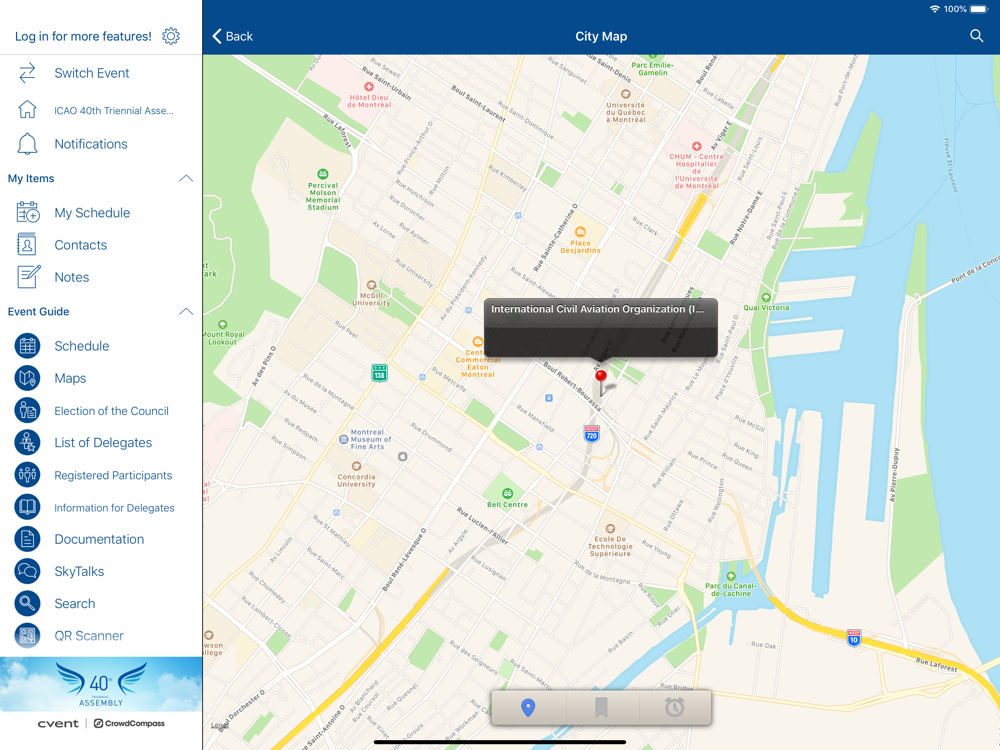Tap the bookmark icon in map toolbar
This screenshot has width=1000, height=750.
pyautogui.click(x=601, y=707)
